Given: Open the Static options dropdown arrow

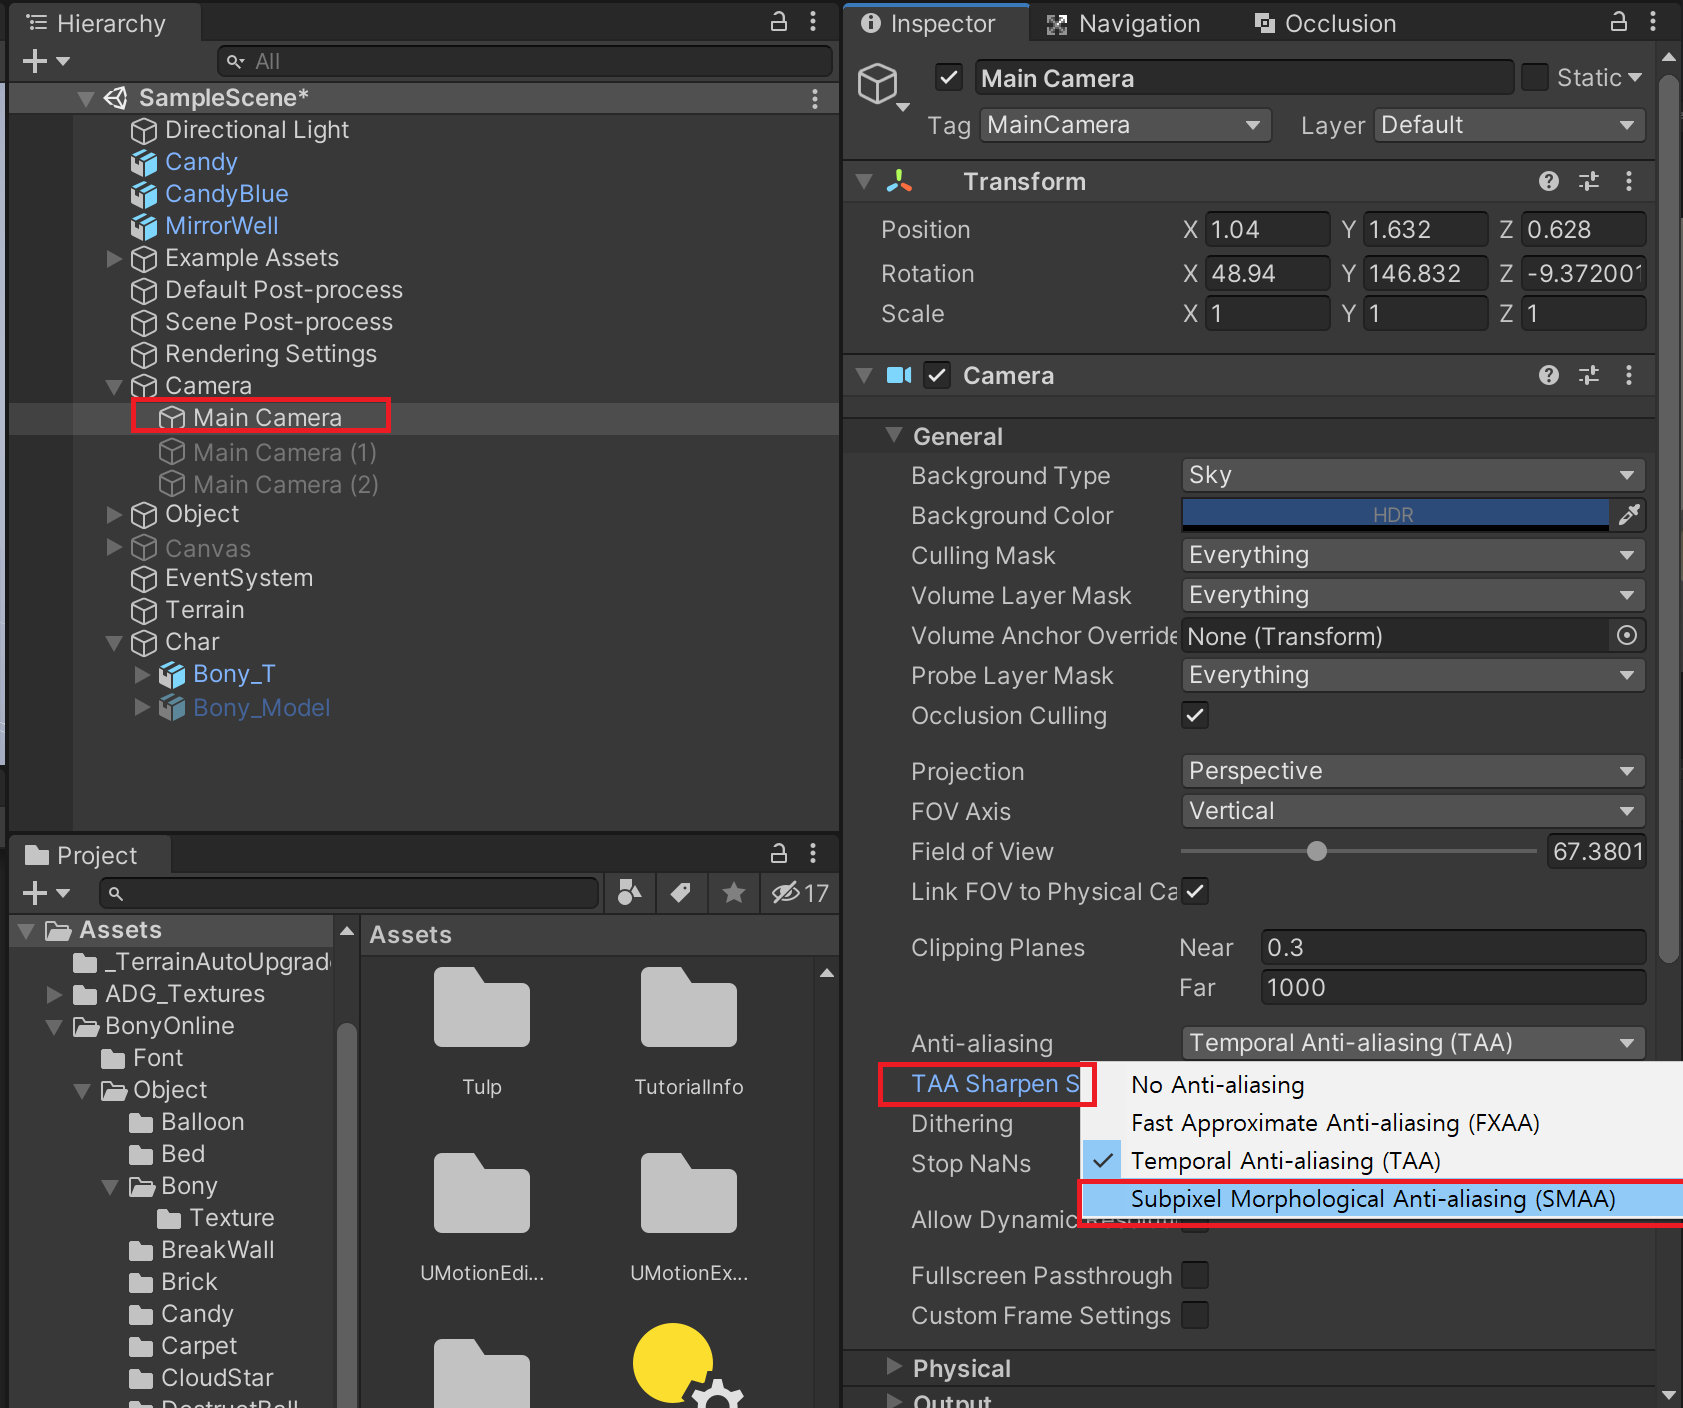Looking at the screenshot, I should 1635,77.
